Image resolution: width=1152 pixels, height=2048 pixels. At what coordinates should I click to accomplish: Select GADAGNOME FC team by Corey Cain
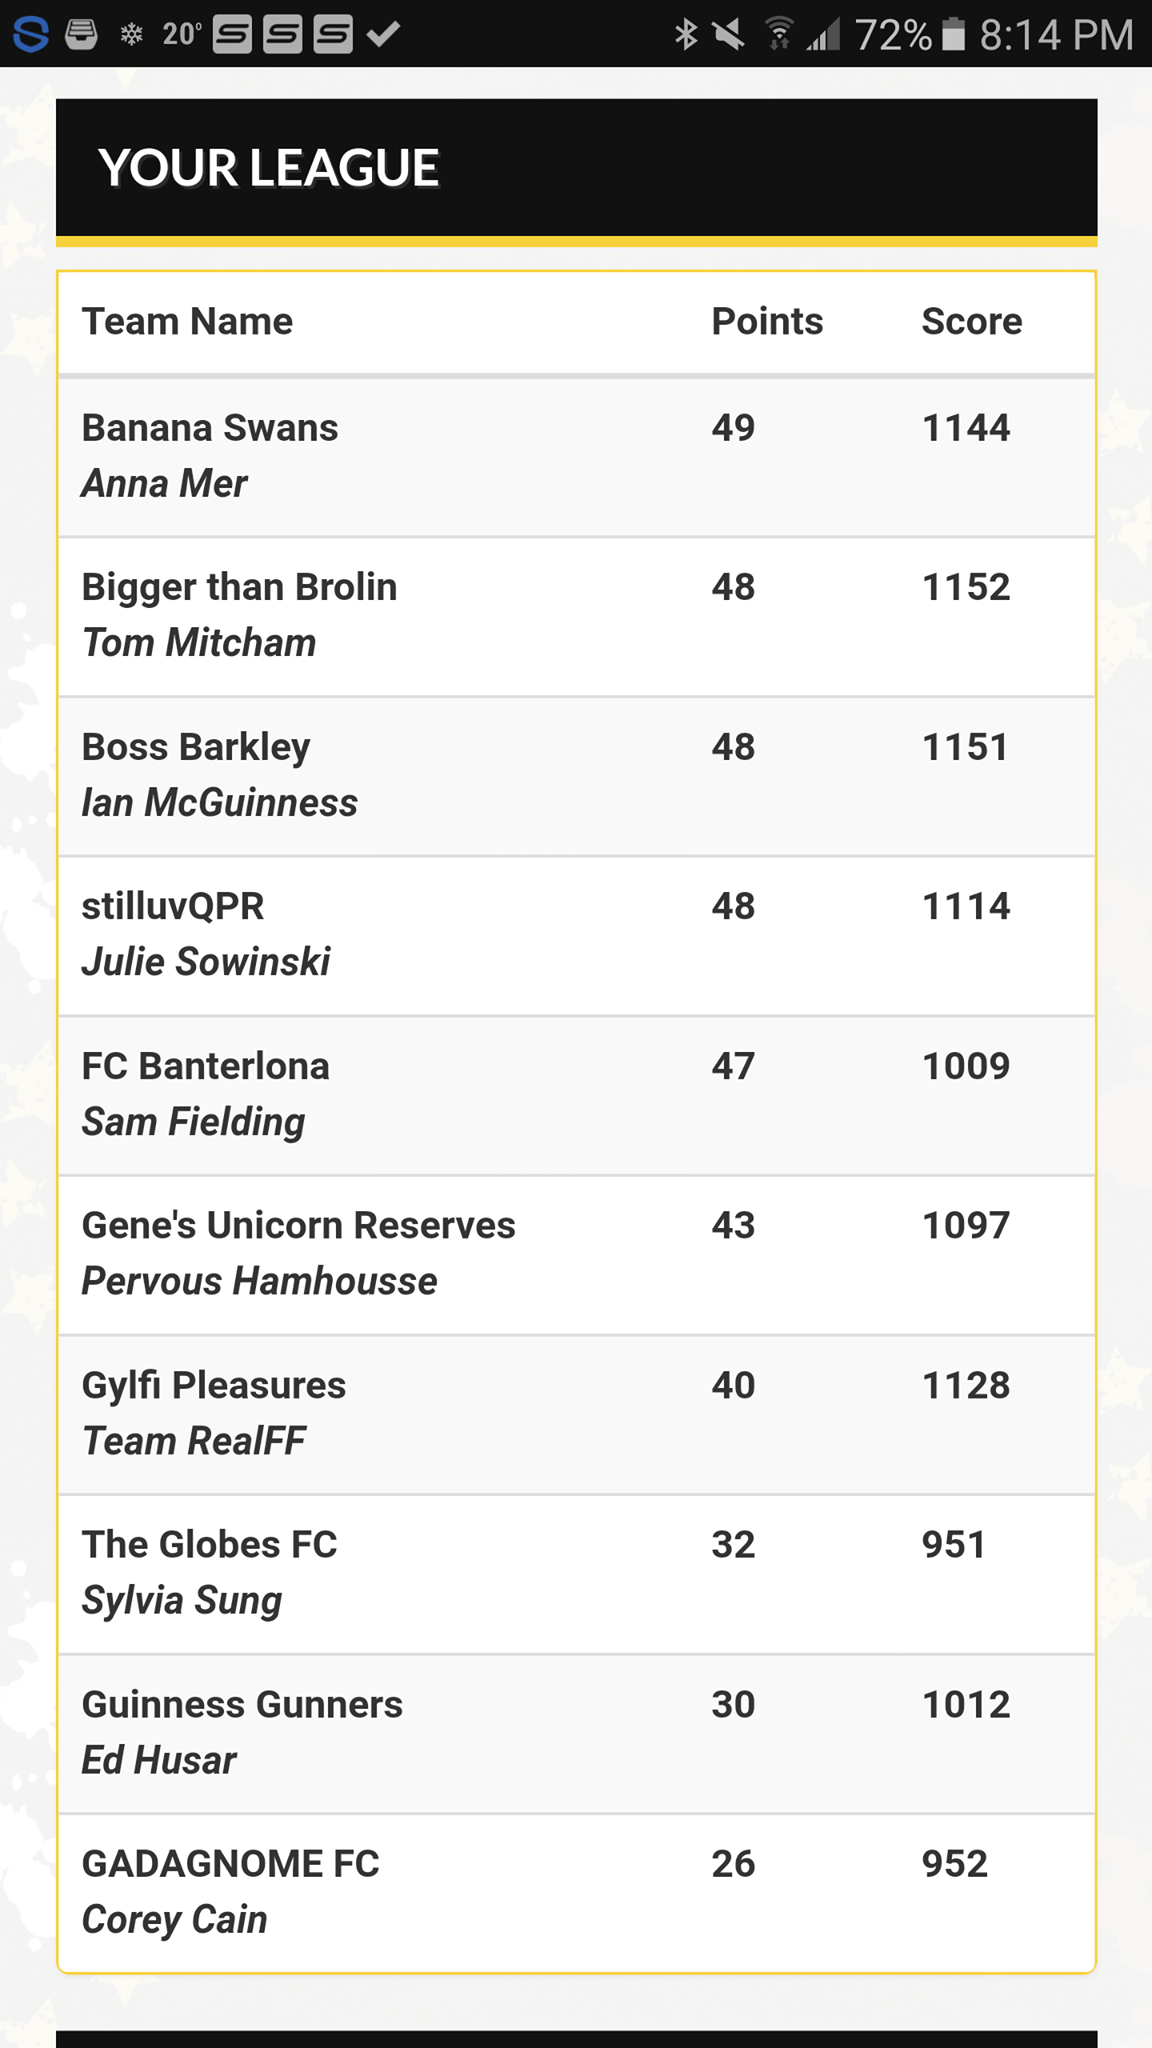576,1893
